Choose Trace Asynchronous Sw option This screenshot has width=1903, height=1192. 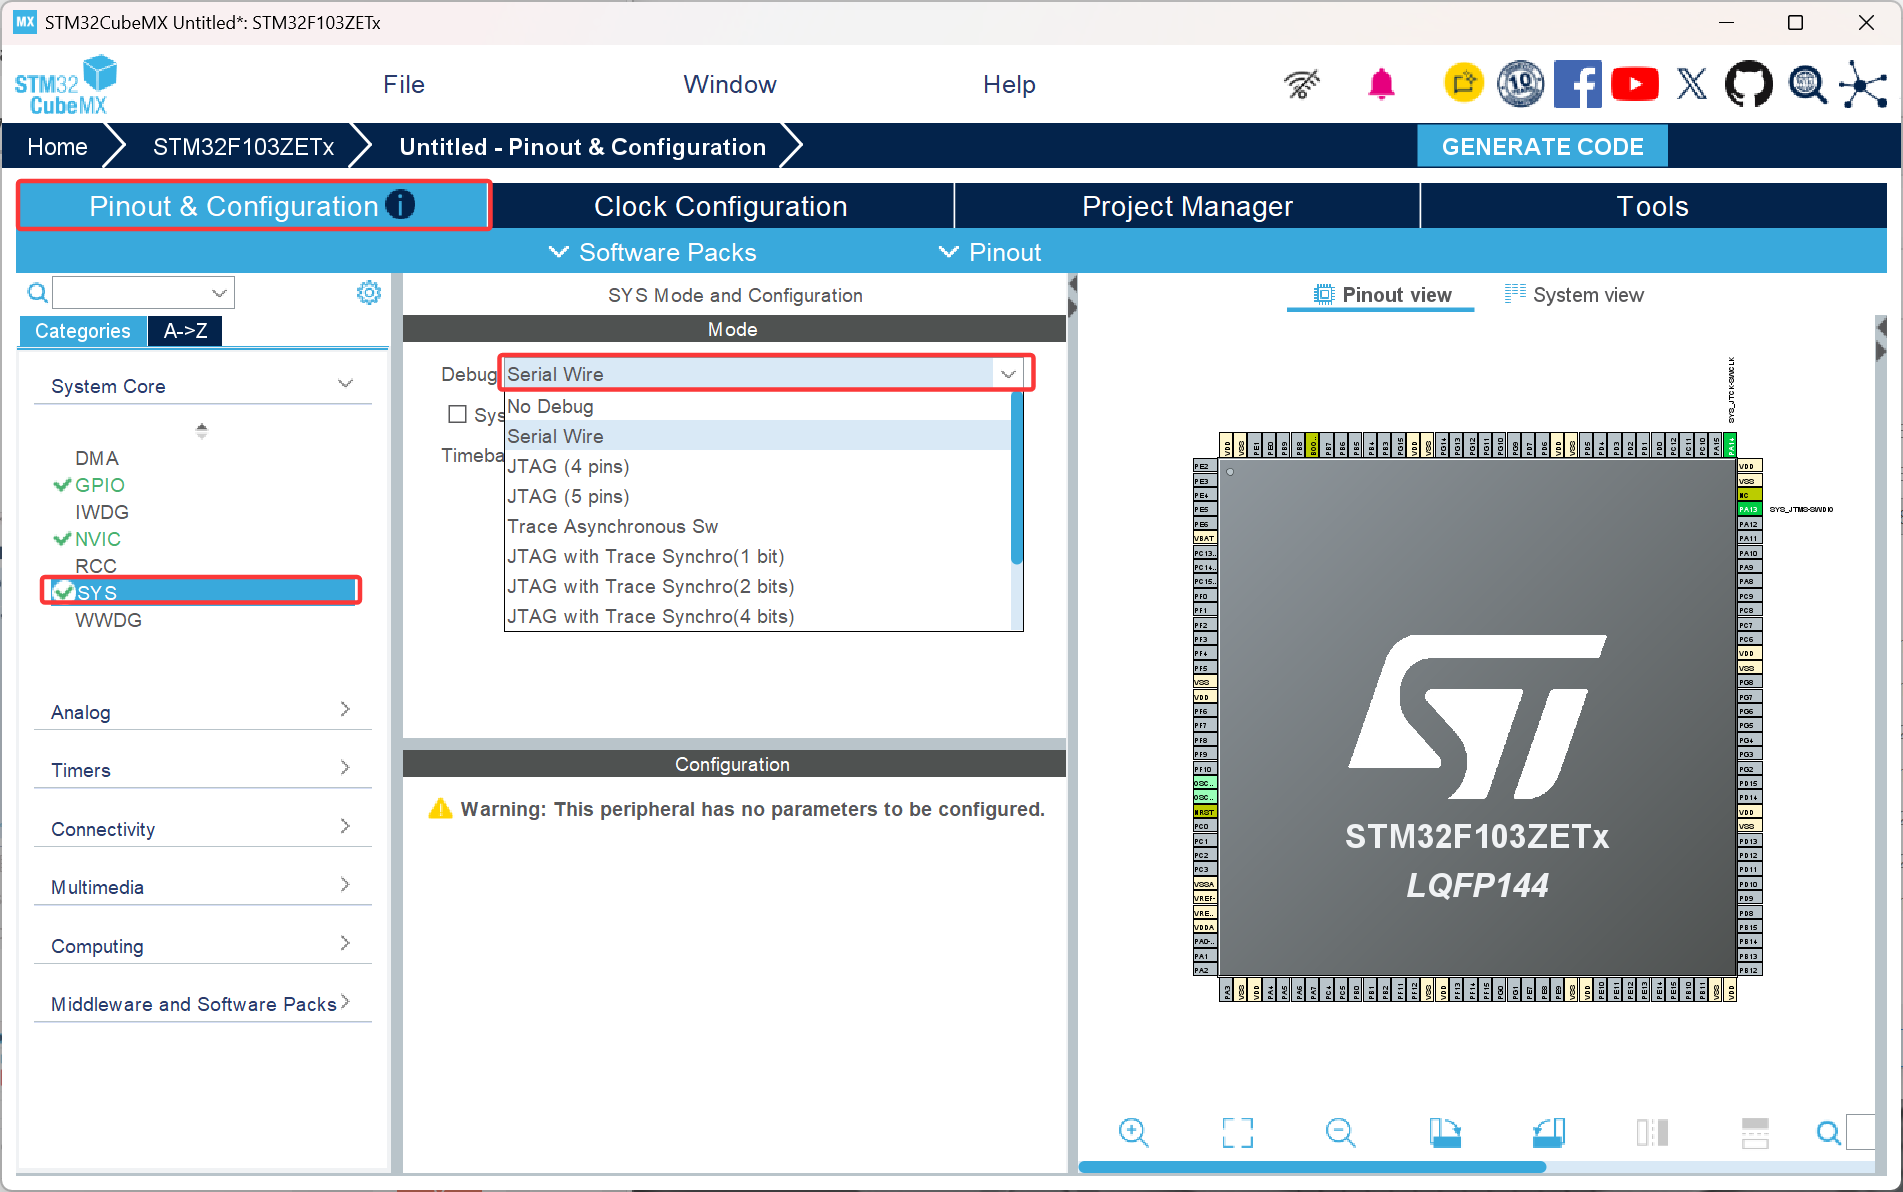click(758, 526)
